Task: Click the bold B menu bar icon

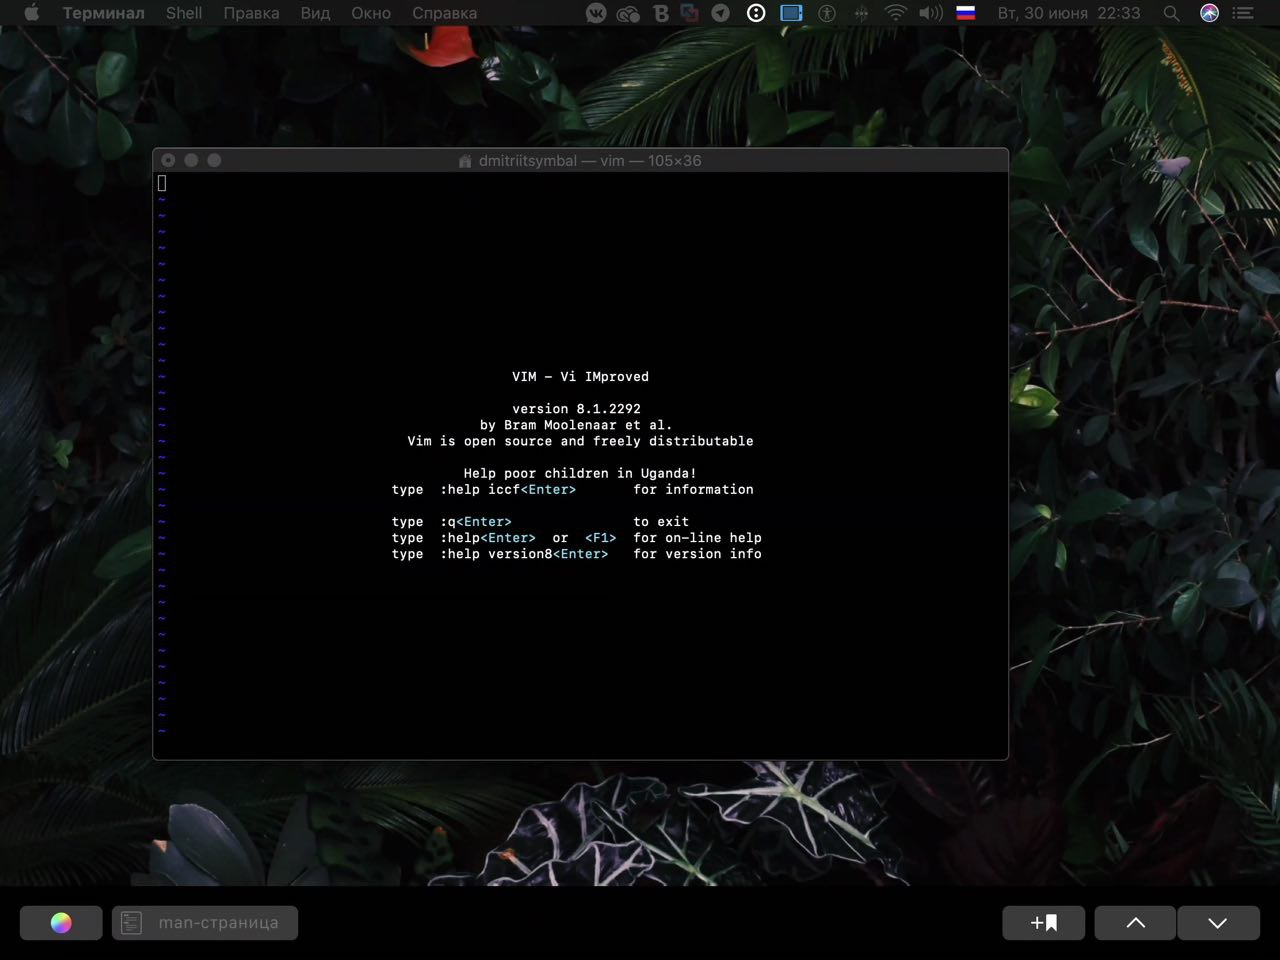Action: pos(660,13)
